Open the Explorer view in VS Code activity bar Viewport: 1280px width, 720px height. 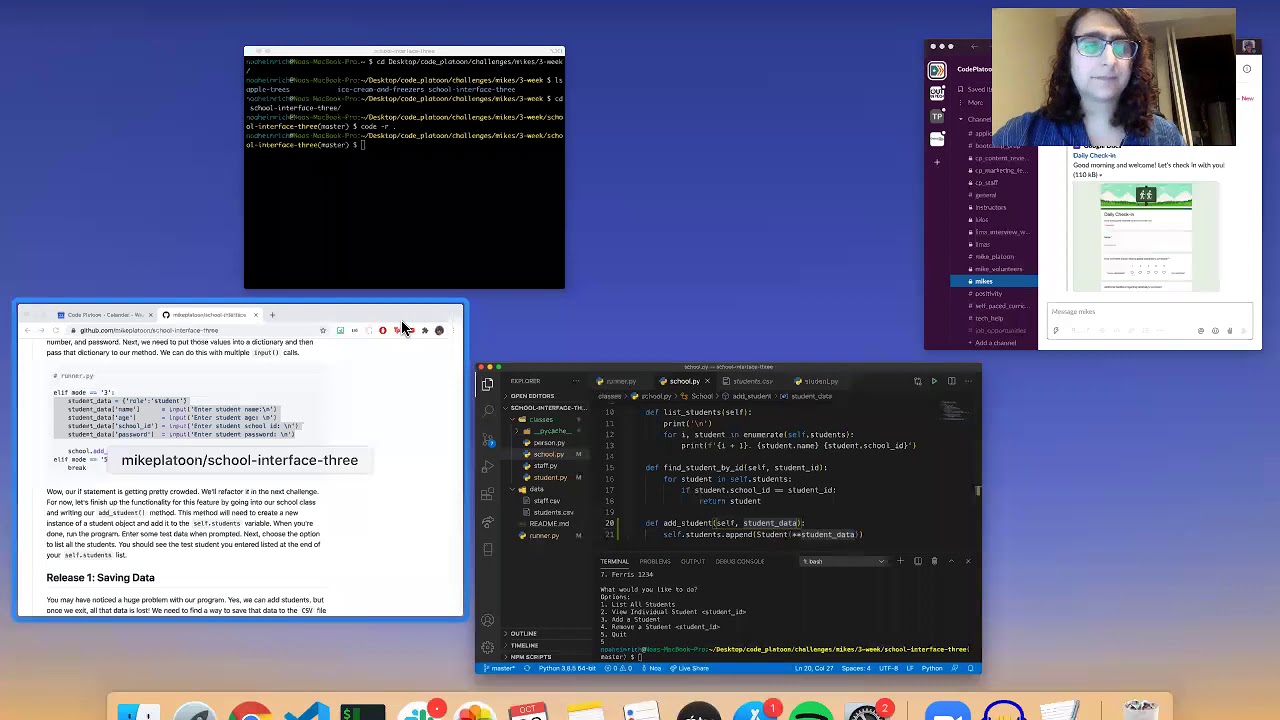pos(487,384)
